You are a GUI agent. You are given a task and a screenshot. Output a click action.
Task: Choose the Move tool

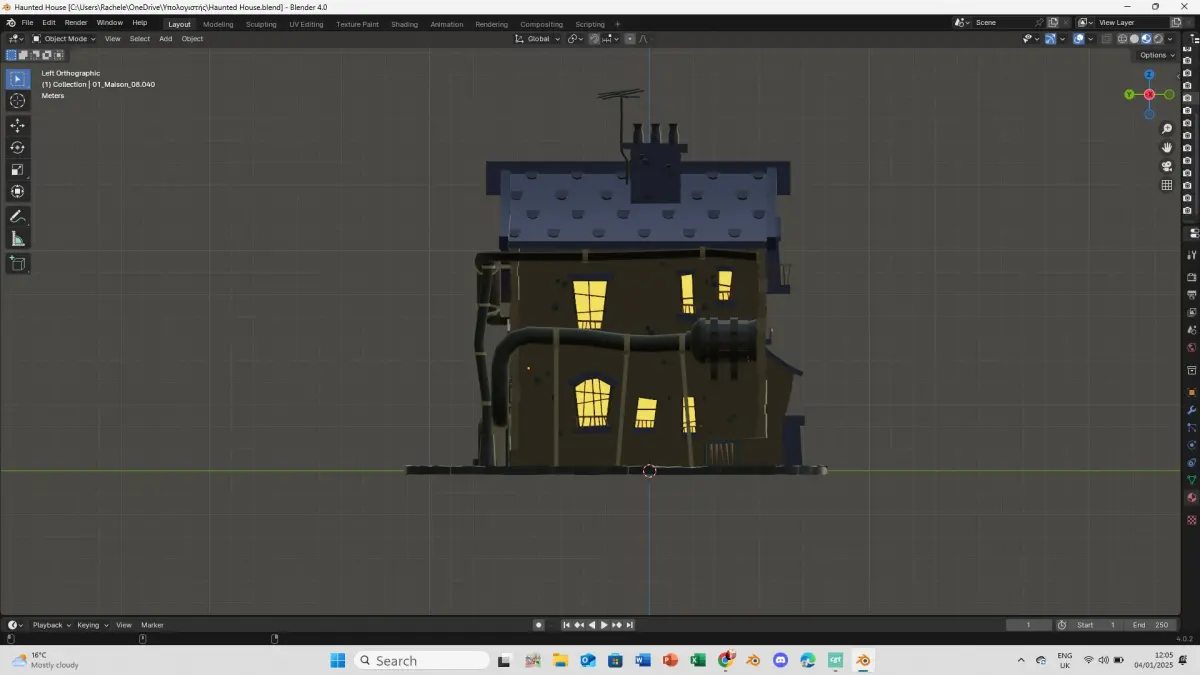18,125
